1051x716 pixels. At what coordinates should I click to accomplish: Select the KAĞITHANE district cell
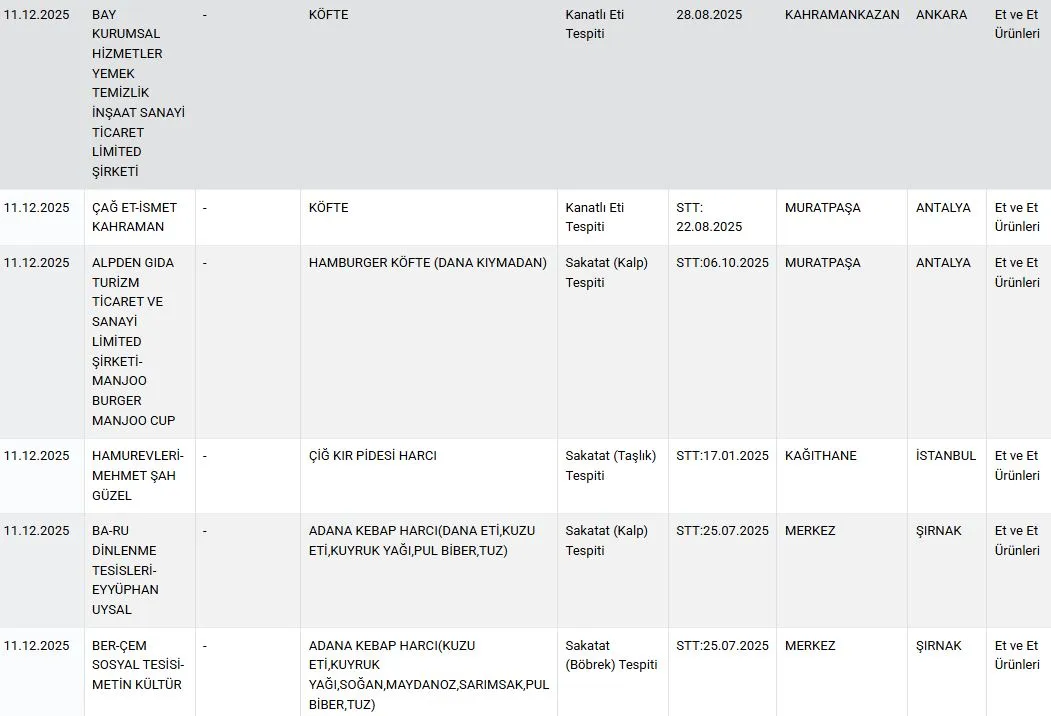point(822,456)
